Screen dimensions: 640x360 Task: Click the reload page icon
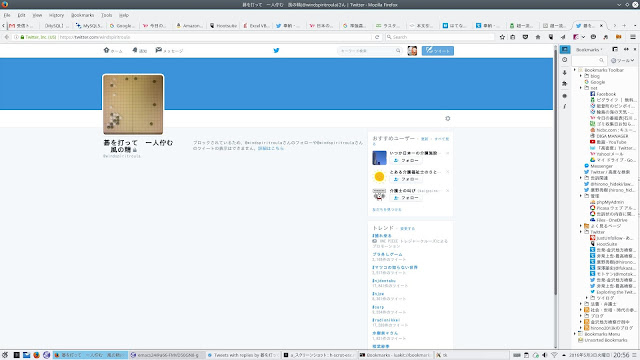[377, 37]
